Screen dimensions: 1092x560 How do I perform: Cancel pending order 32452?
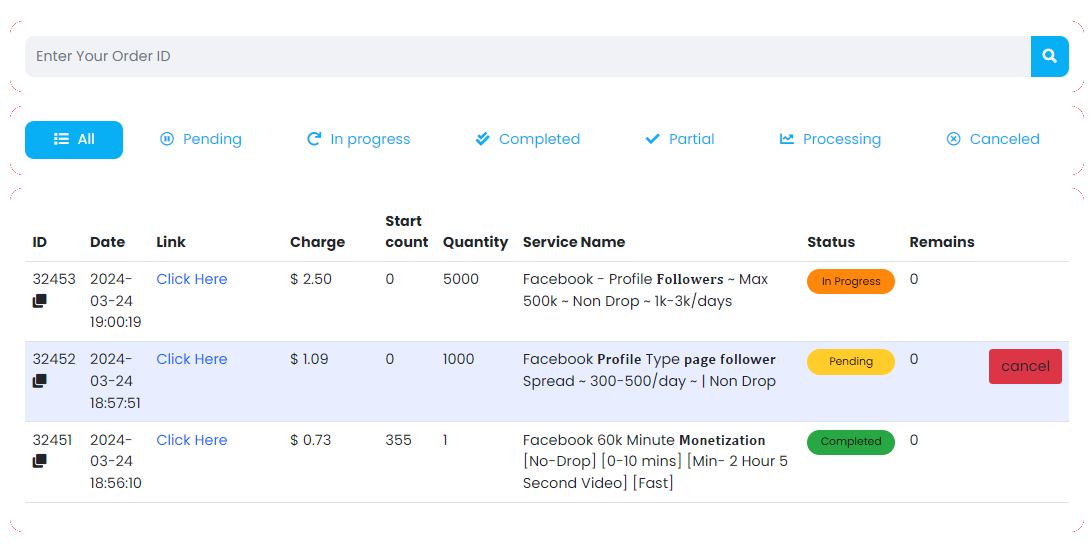pyautogui.click(x=1025, y=366)
